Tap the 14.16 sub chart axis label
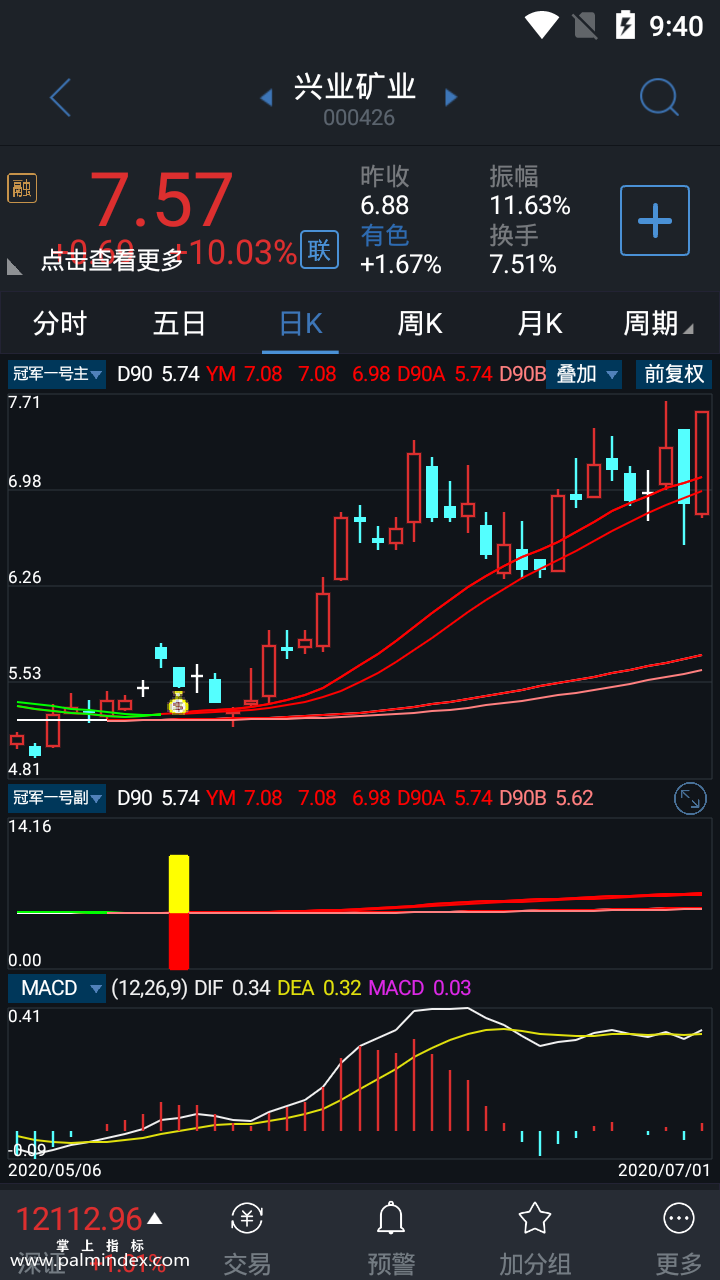This screenshot has width=720, height=1280. point(29,826)
